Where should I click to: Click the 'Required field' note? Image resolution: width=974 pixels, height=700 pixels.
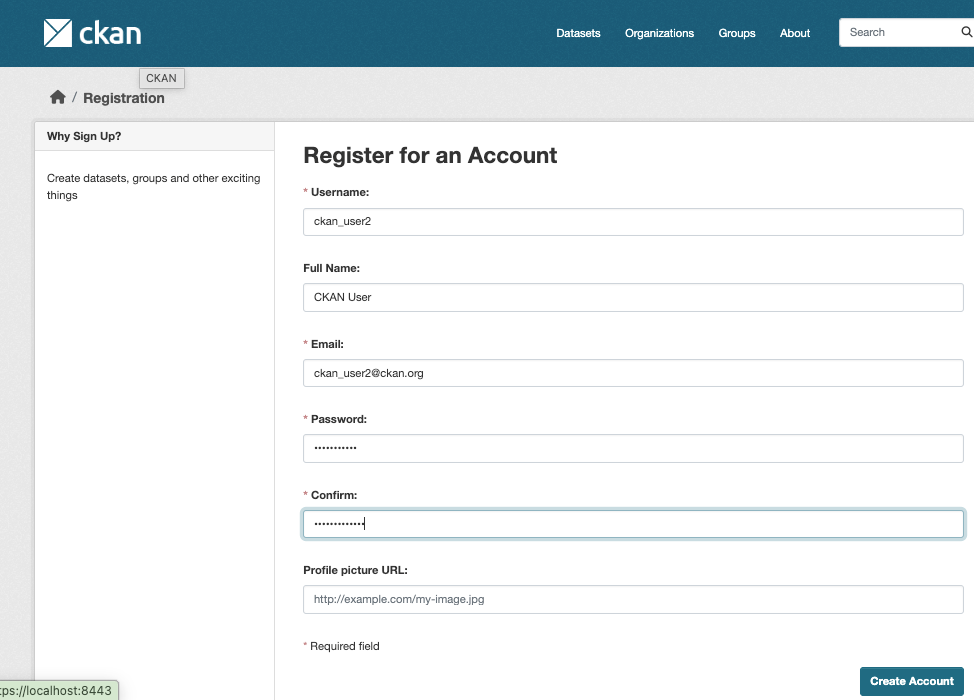pyautogui.click(x=344, y=646)
